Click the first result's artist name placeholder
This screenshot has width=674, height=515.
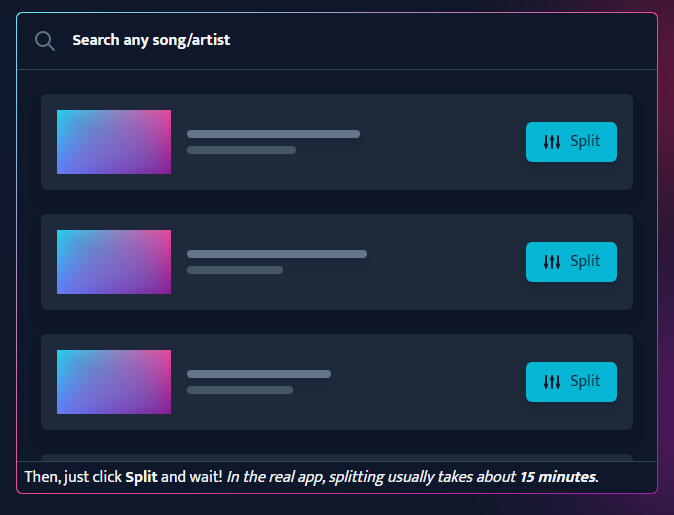241,150
